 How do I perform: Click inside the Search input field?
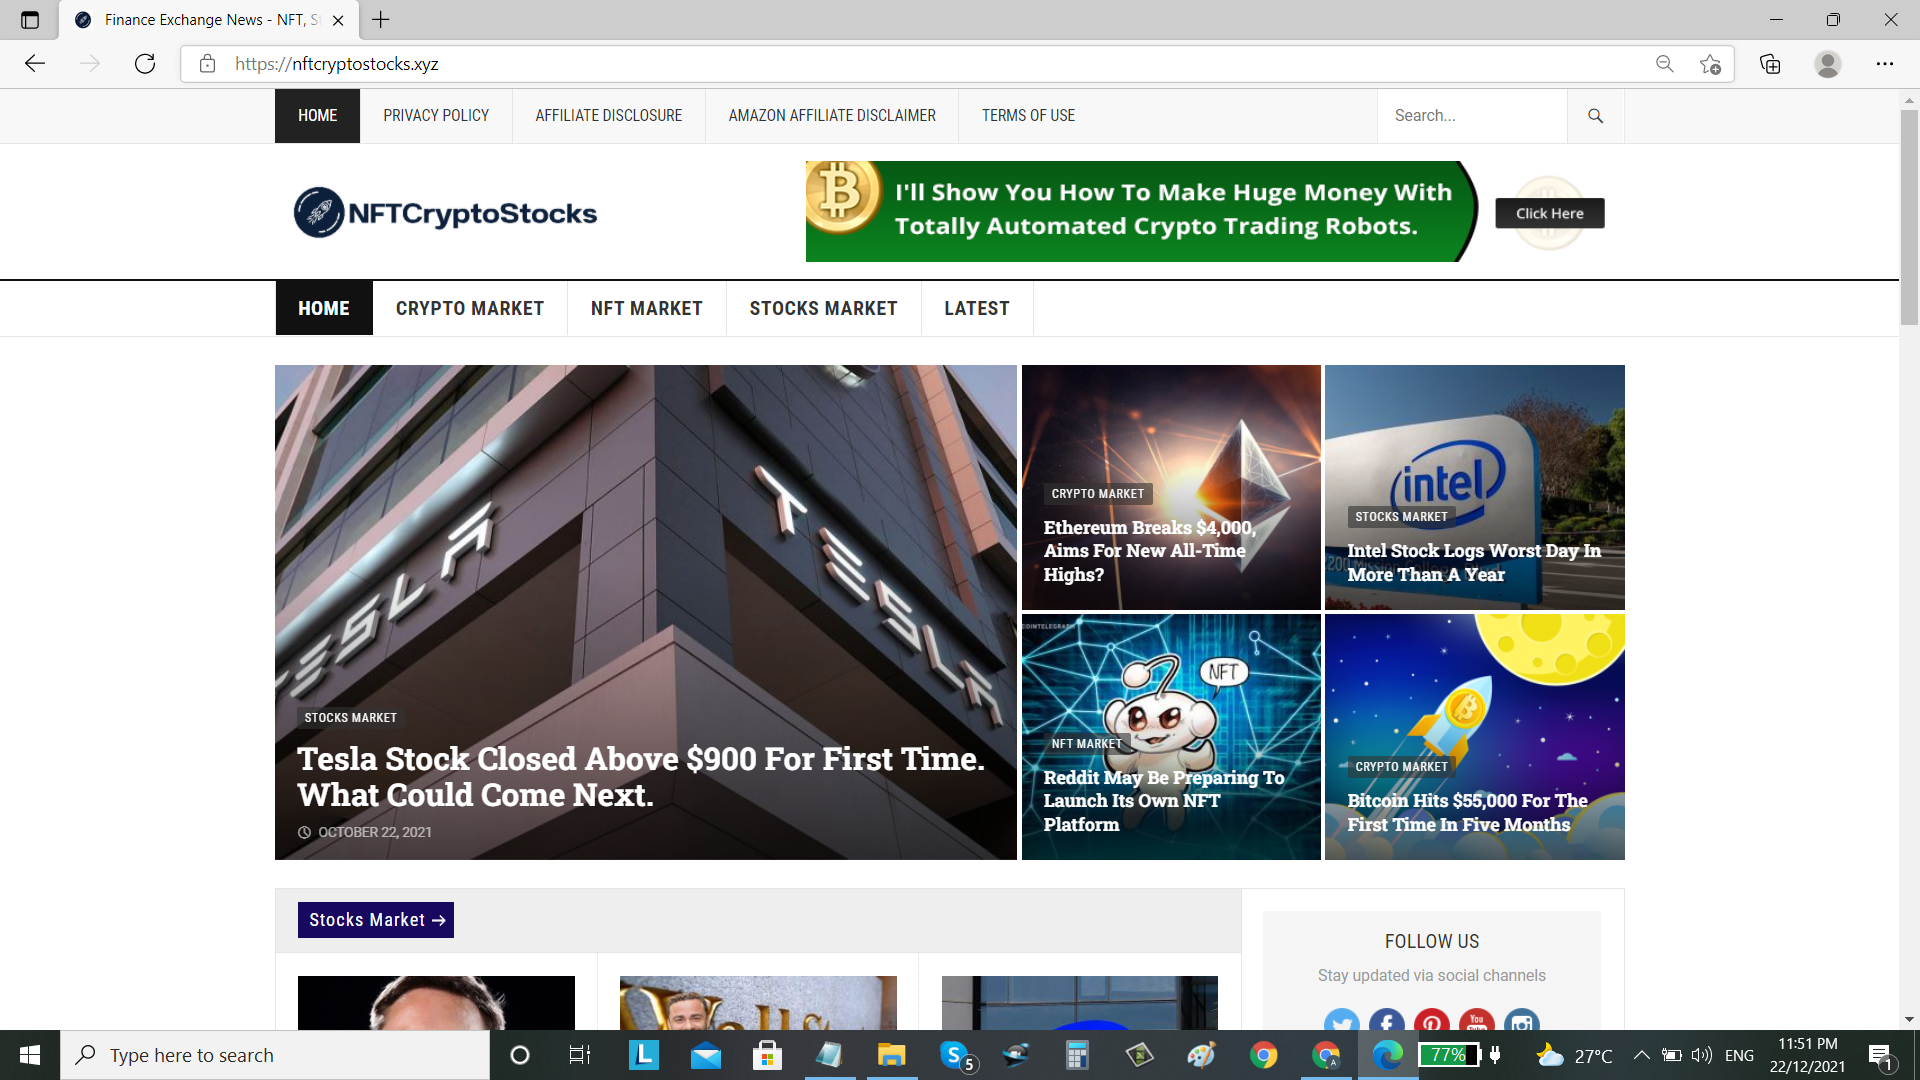pyautogui.click(x=1472, y=115)
